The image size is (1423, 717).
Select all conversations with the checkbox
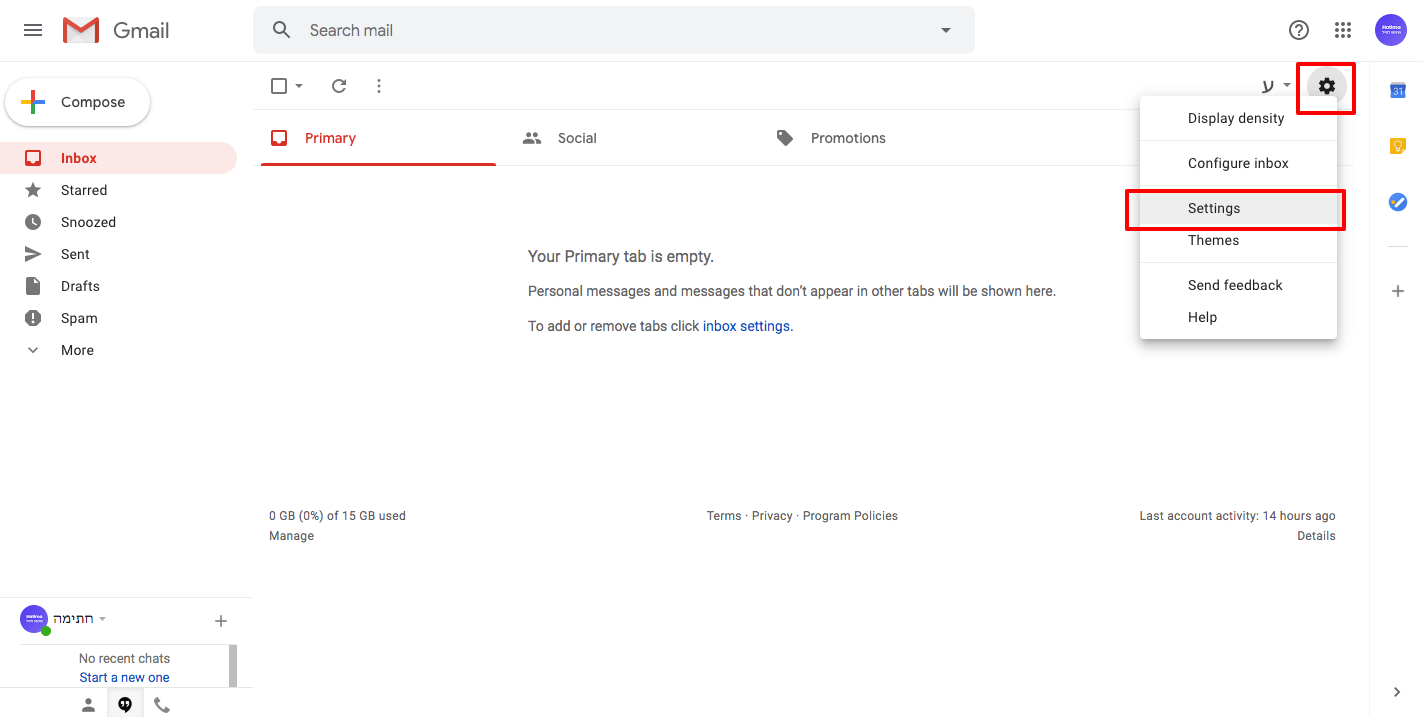[278, 86]
